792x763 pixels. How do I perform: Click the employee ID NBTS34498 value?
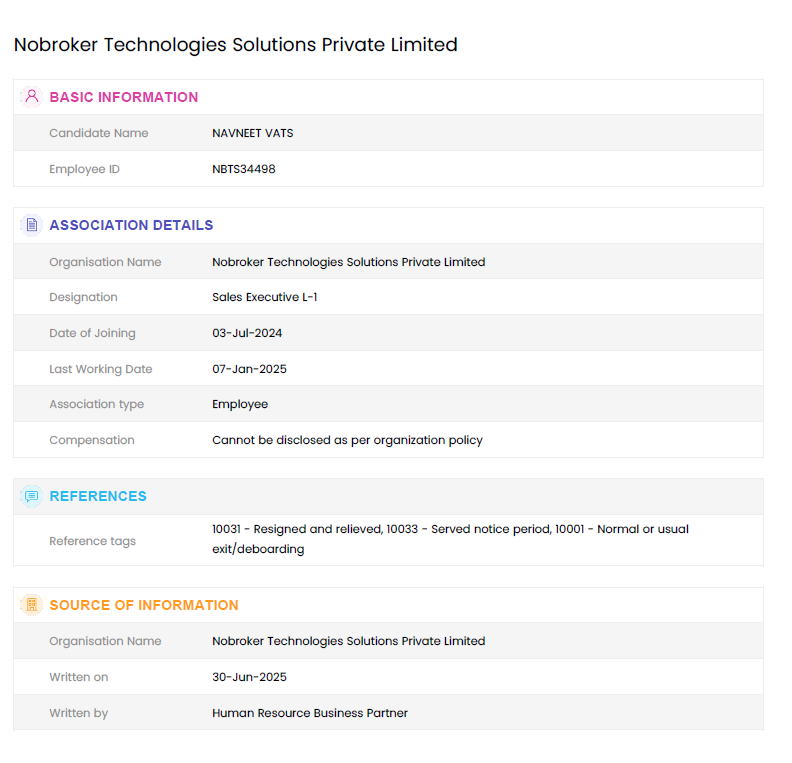coord(244,169)
